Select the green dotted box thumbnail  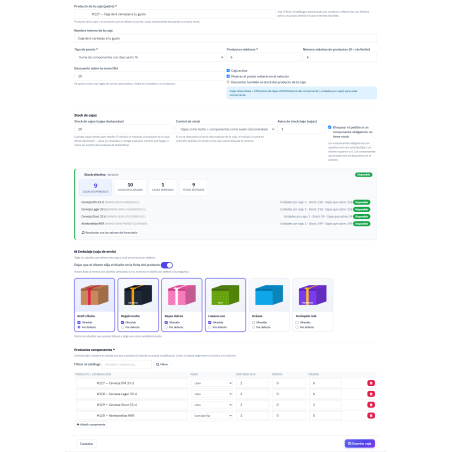225,295
